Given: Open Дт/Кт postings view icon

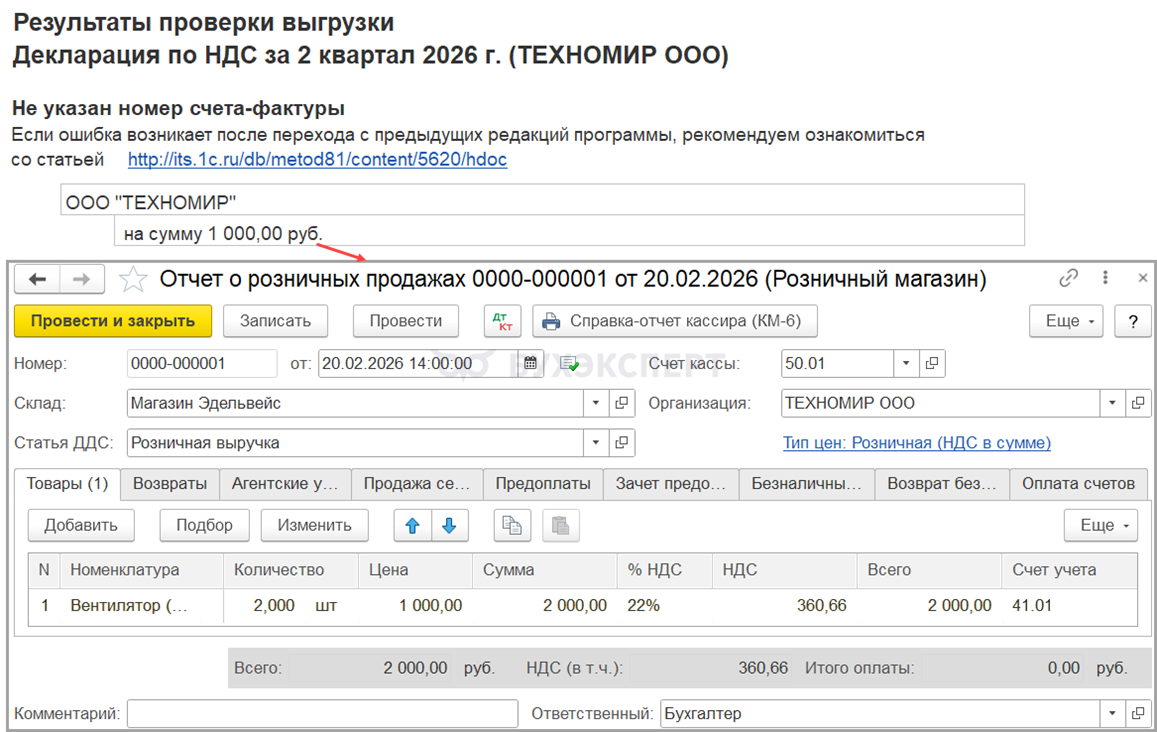Looking at the screenshot, I should [x=502, y=321].
